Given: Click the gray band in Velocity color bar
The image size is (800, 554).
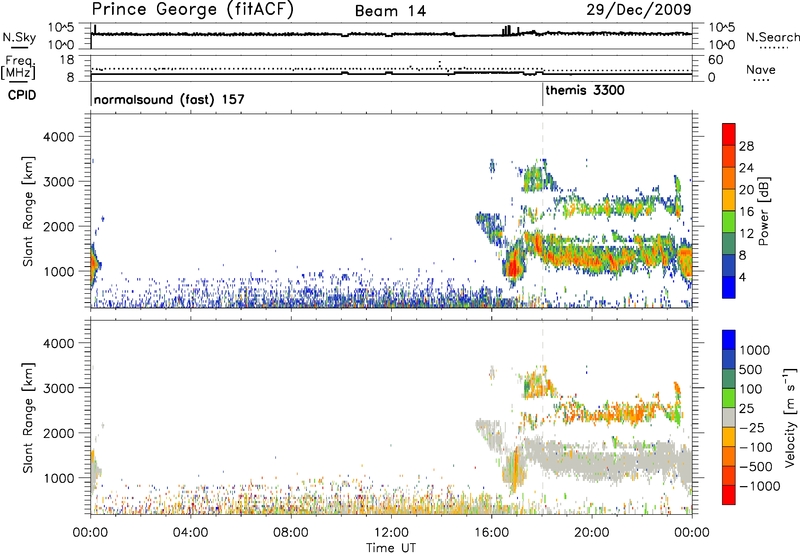Looking at the screenshot, I should (729, 417).
